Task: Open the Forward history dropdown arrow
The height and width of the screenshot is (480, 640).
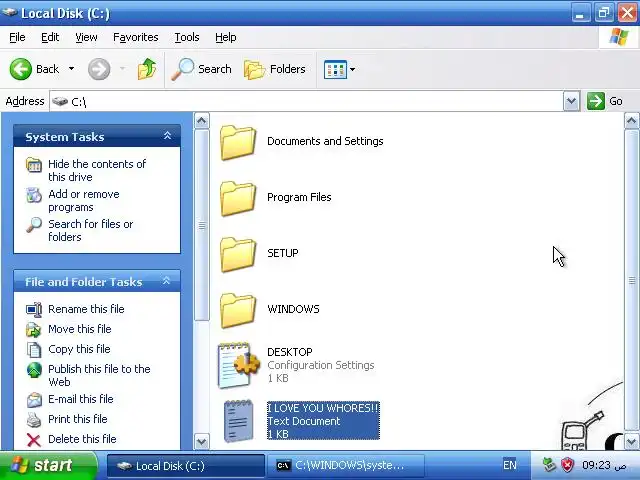Action: click(x=122, y=69)
